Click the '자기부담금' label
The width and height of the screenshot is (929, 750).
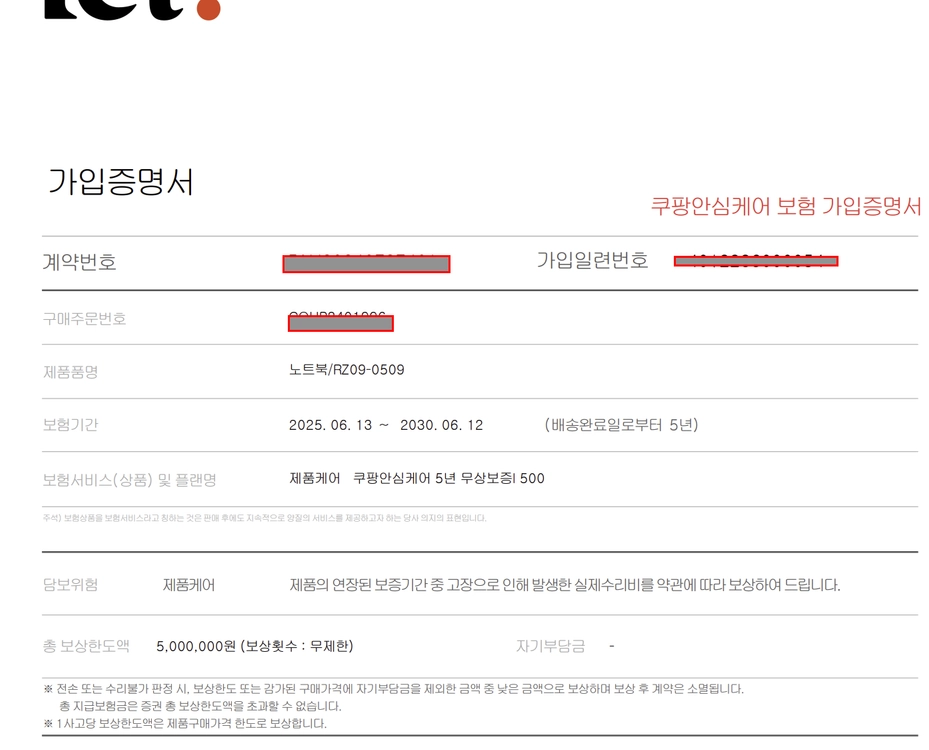pyautogui.click(x=550, y=646)
